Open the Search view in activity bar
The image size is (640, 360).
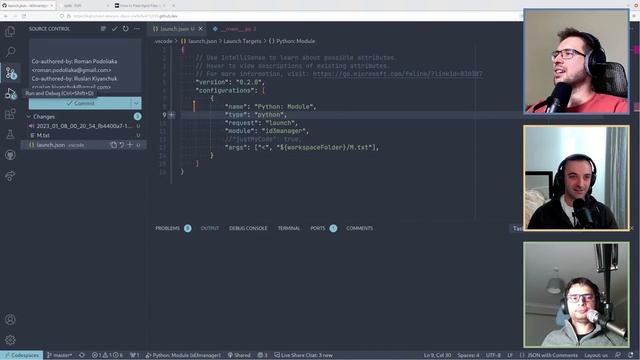click(x=10, y=52)
